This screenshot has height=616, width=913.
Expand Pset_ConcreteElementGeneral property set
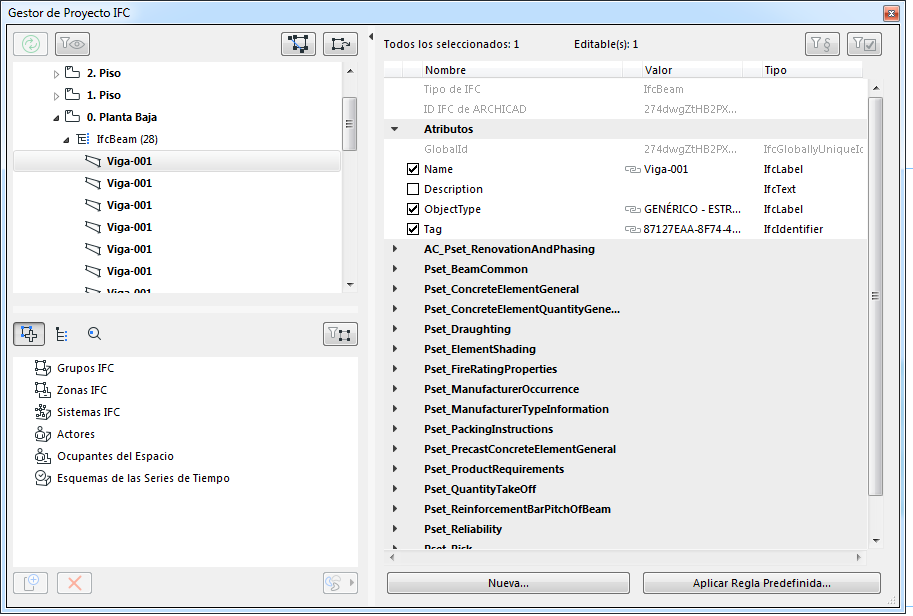coord(395,289)
